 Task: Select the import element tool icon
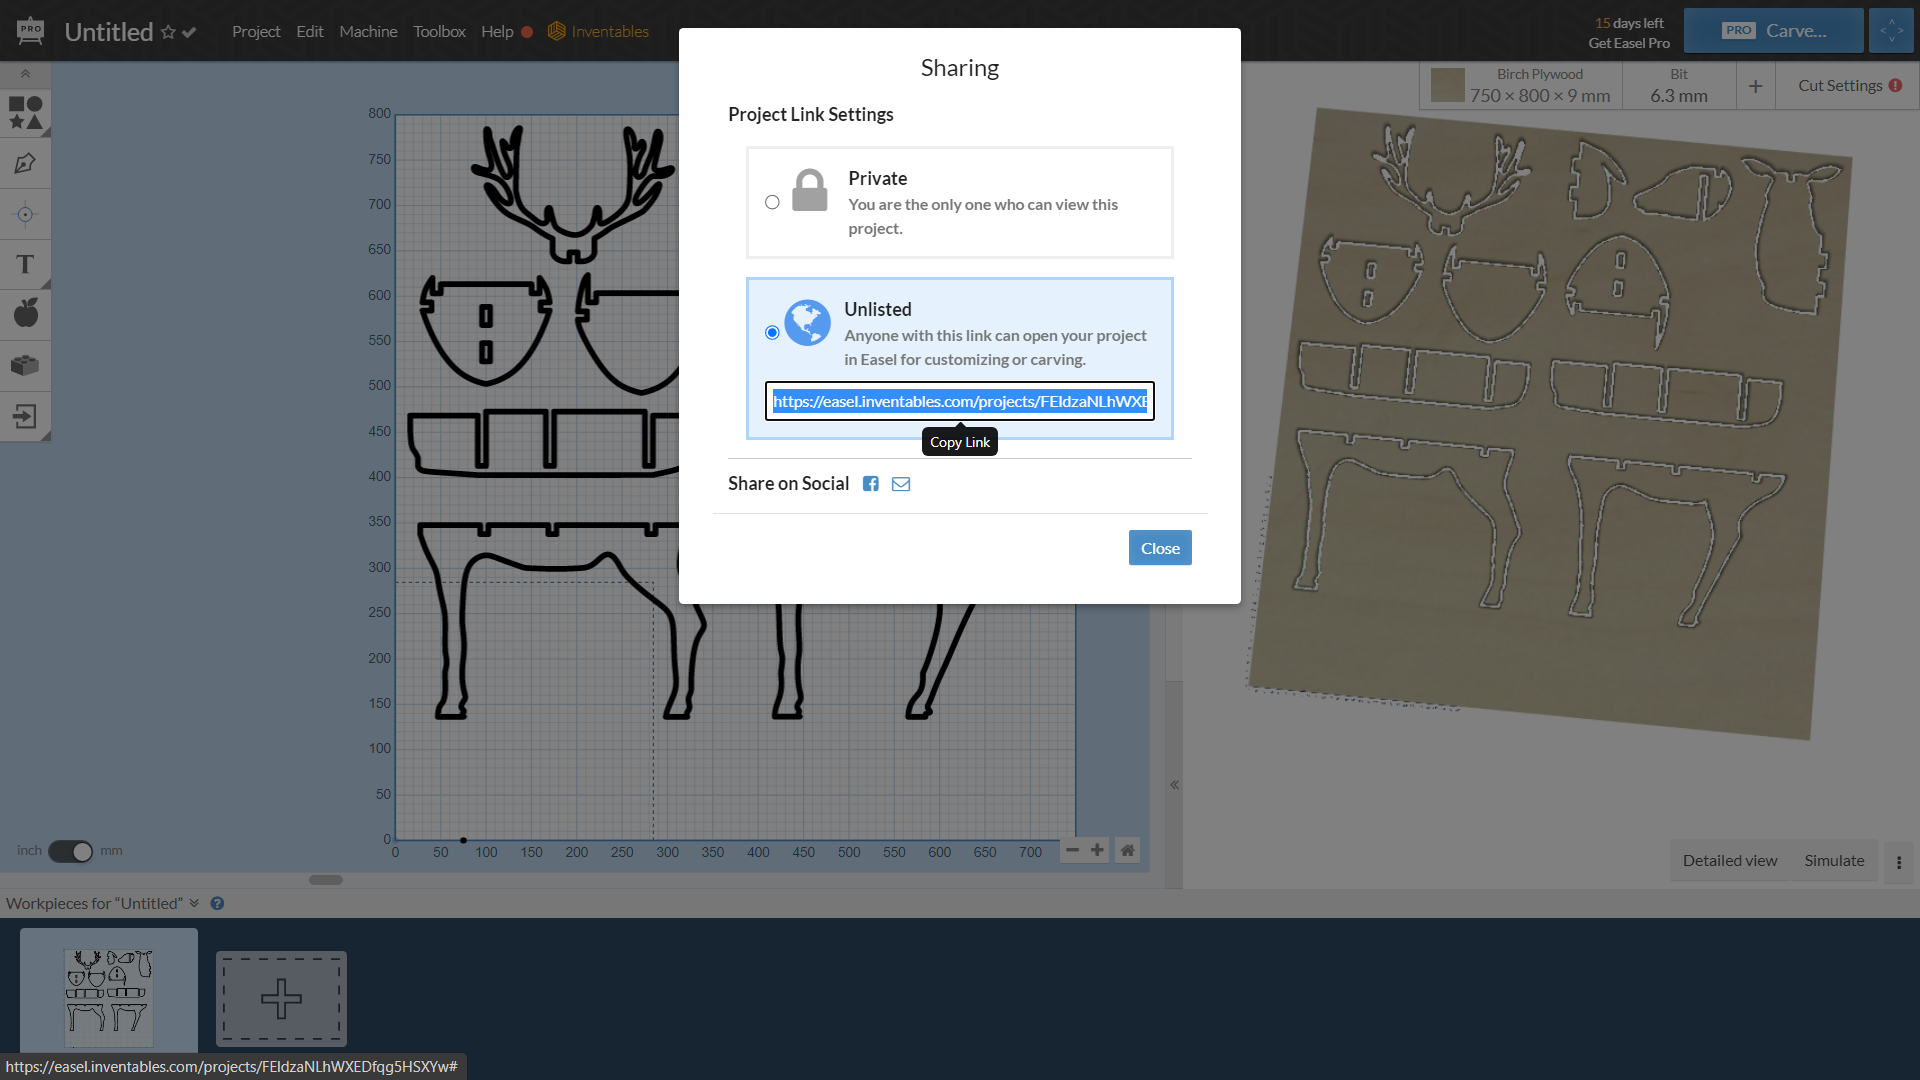point(25,417)
